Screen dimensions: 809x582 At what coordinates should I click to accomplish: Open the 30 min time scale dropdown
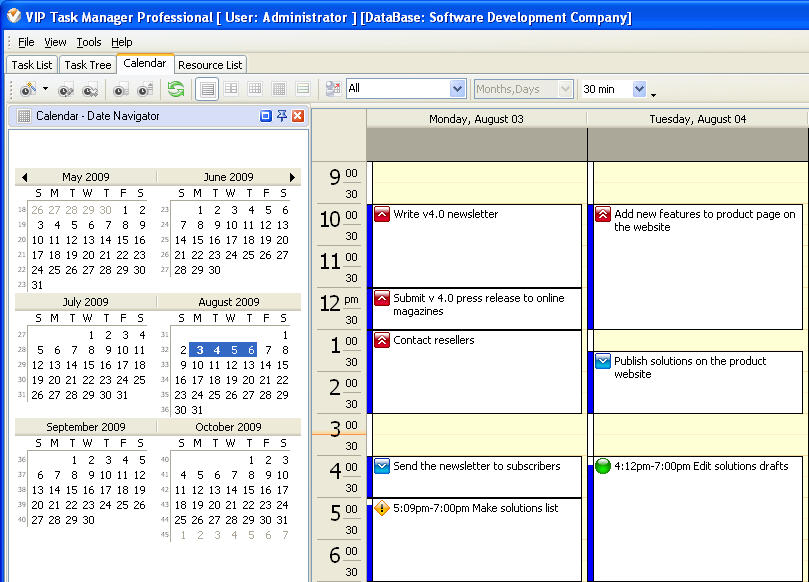coord(639,89)
